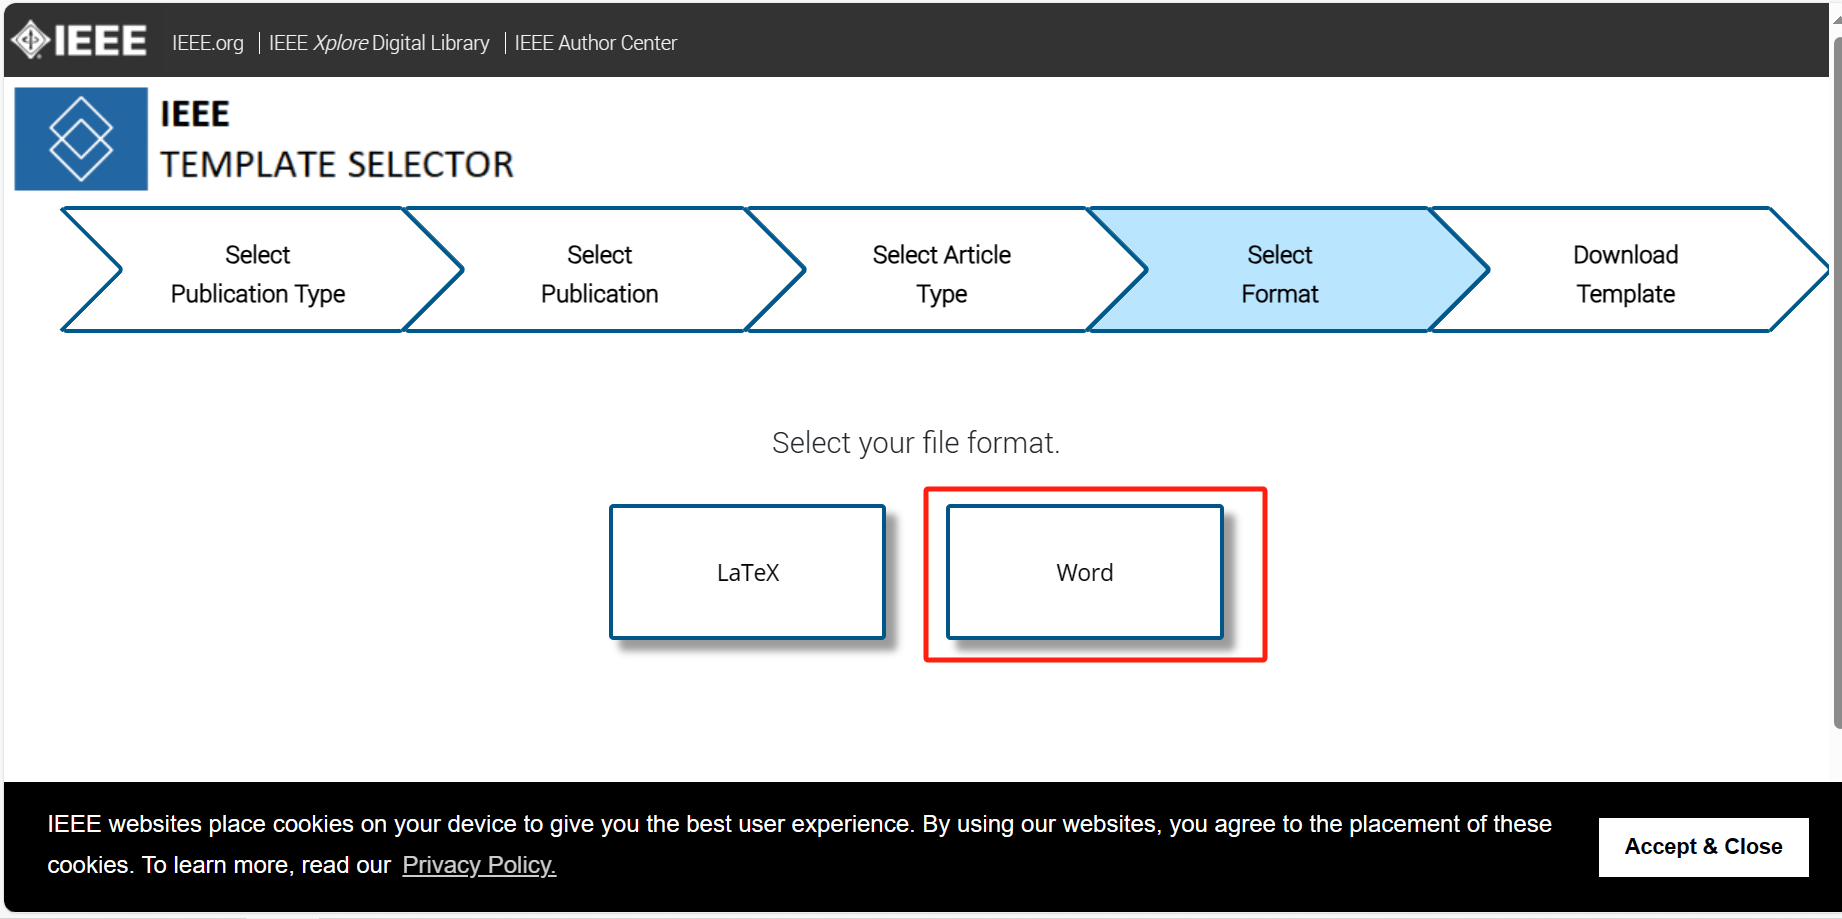Choose the LaTeX file format

point(748,572)
